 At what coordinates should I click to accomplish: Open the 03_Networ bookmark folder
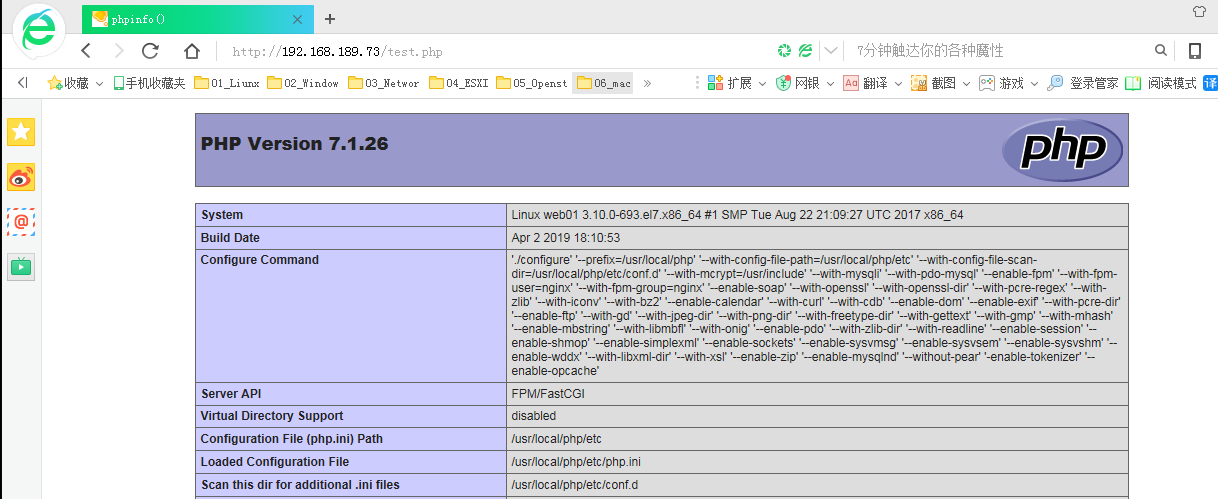(384, 83)
